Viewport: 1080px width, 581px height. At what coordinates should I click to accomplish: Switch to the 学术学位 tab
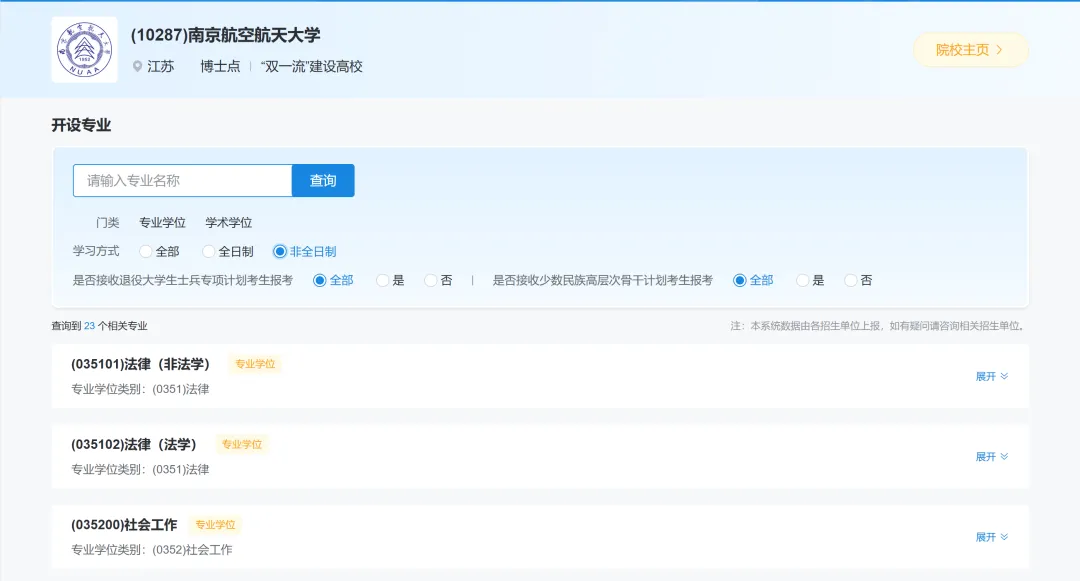tap(229, 222)
